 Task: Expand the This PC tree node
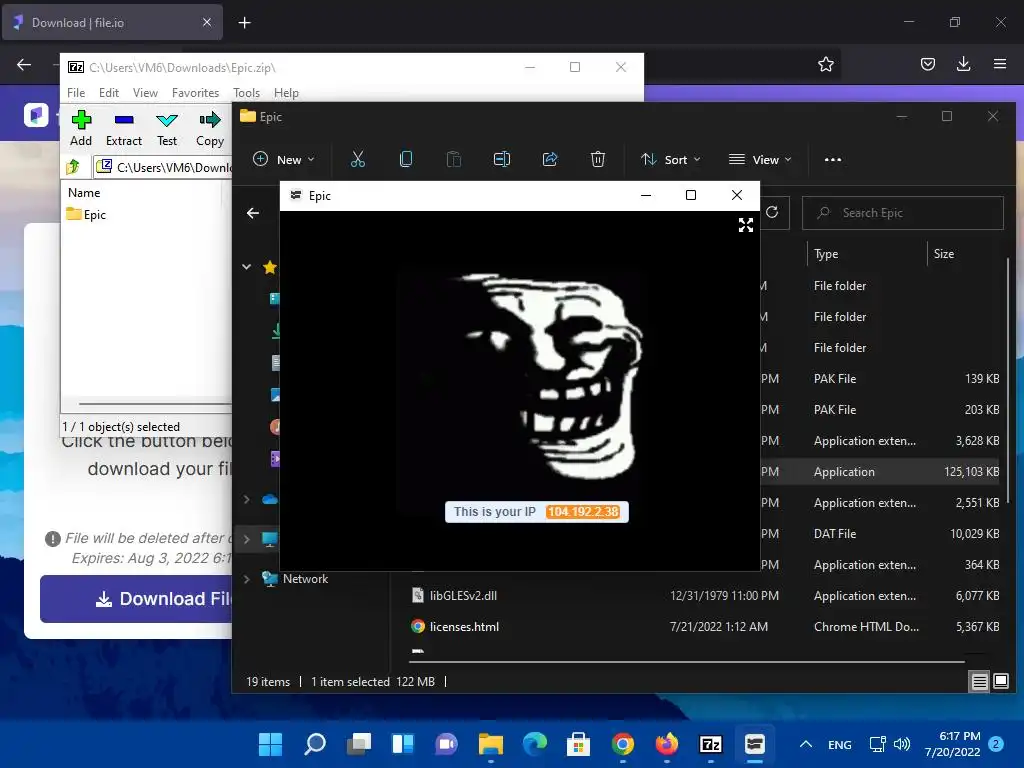[246, 539]
